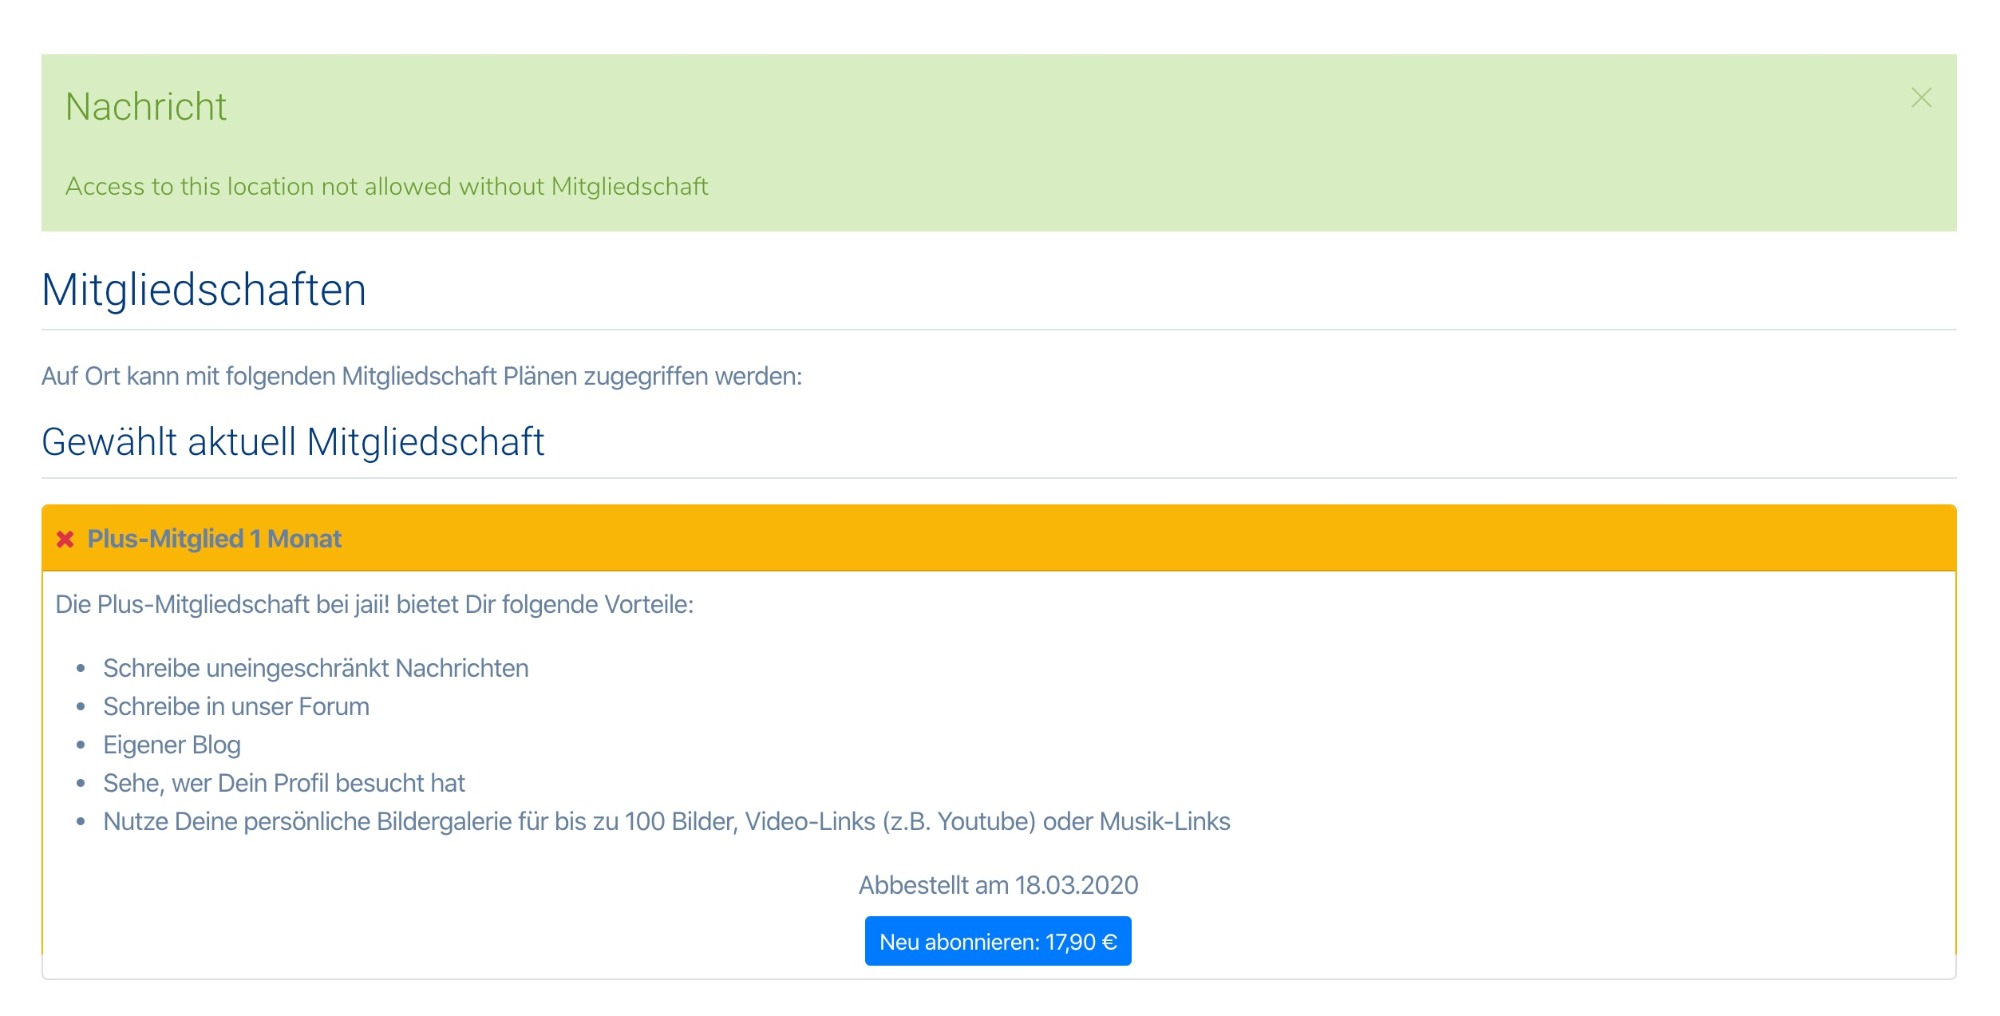Dismiss the Nachricht alert with the X
Viewport: 2000px width, 1016px height.
tap(1921, 98)
